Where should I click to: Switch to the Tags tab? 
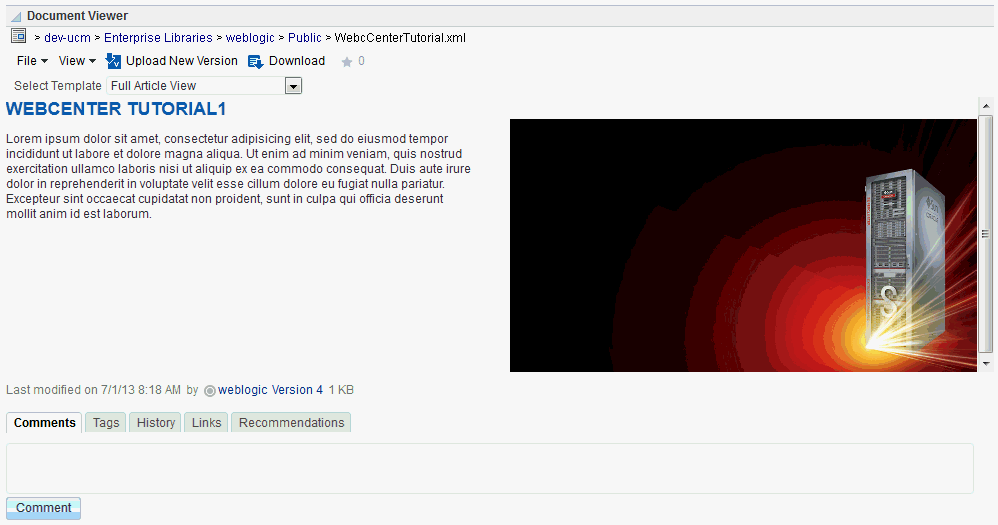click(x=106, y=423)
